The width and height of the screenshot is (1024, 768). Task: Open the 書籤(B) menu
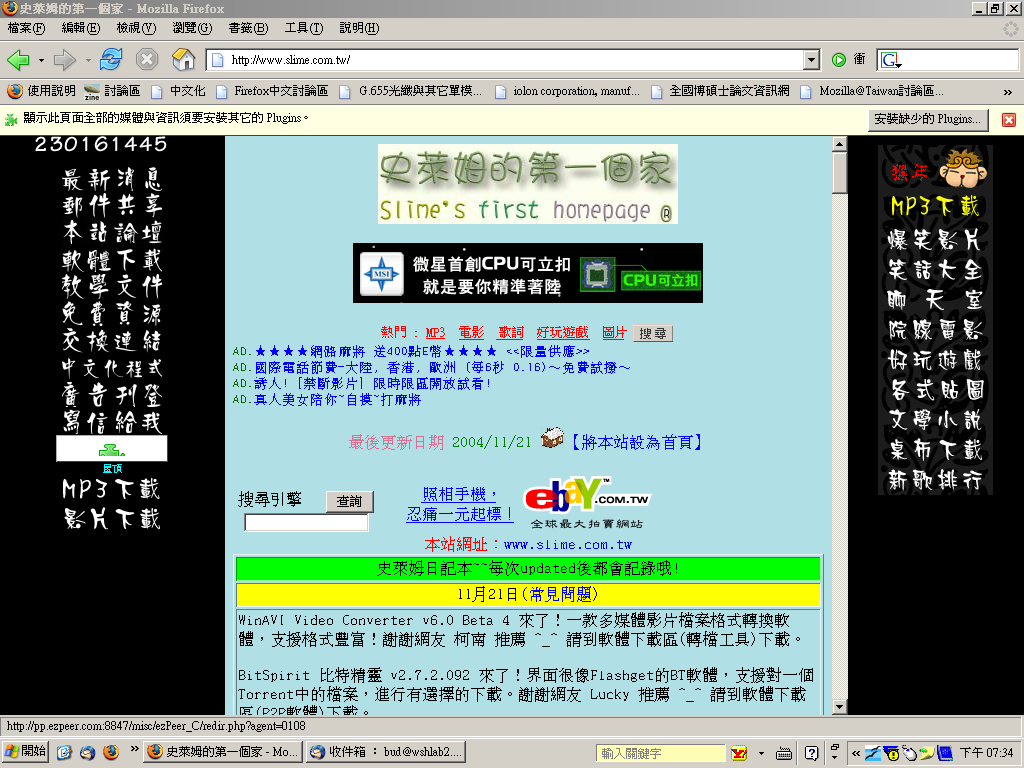tap(248, 28)
